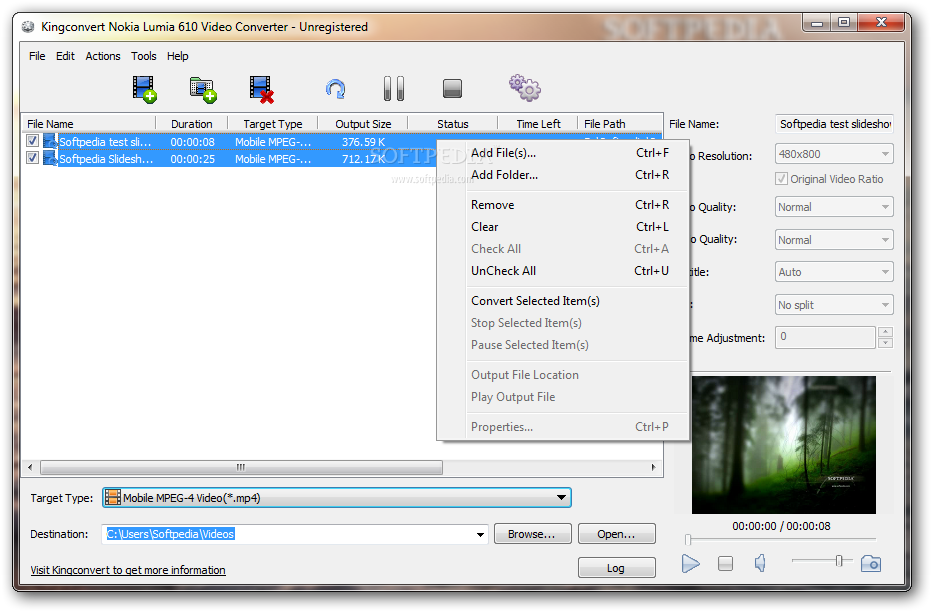The width and height of the screenshot is (932, 612).
Task: Open the second Normal quality dropdown
Action: [x=834, y=239]
